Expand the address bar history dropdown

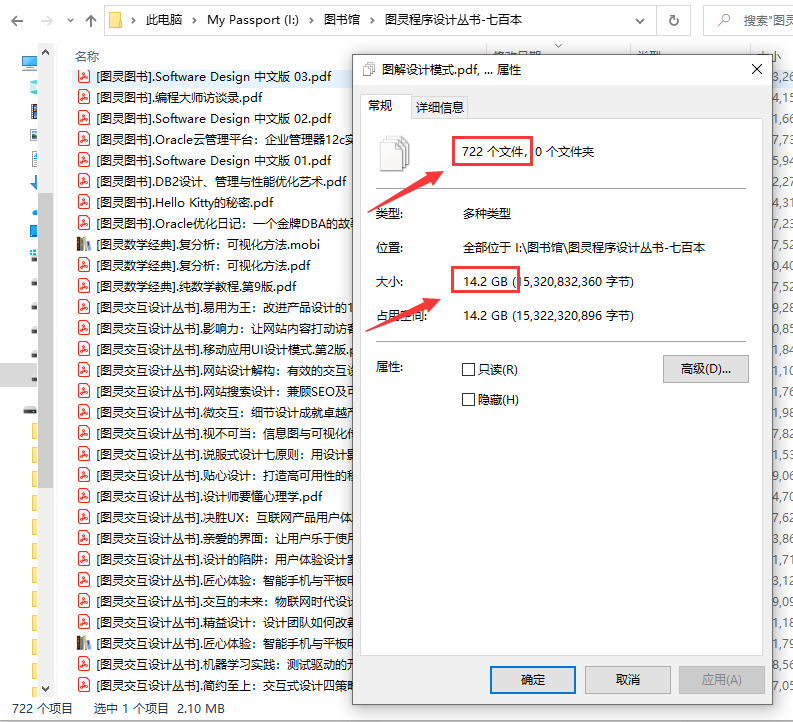pos(640,21)
